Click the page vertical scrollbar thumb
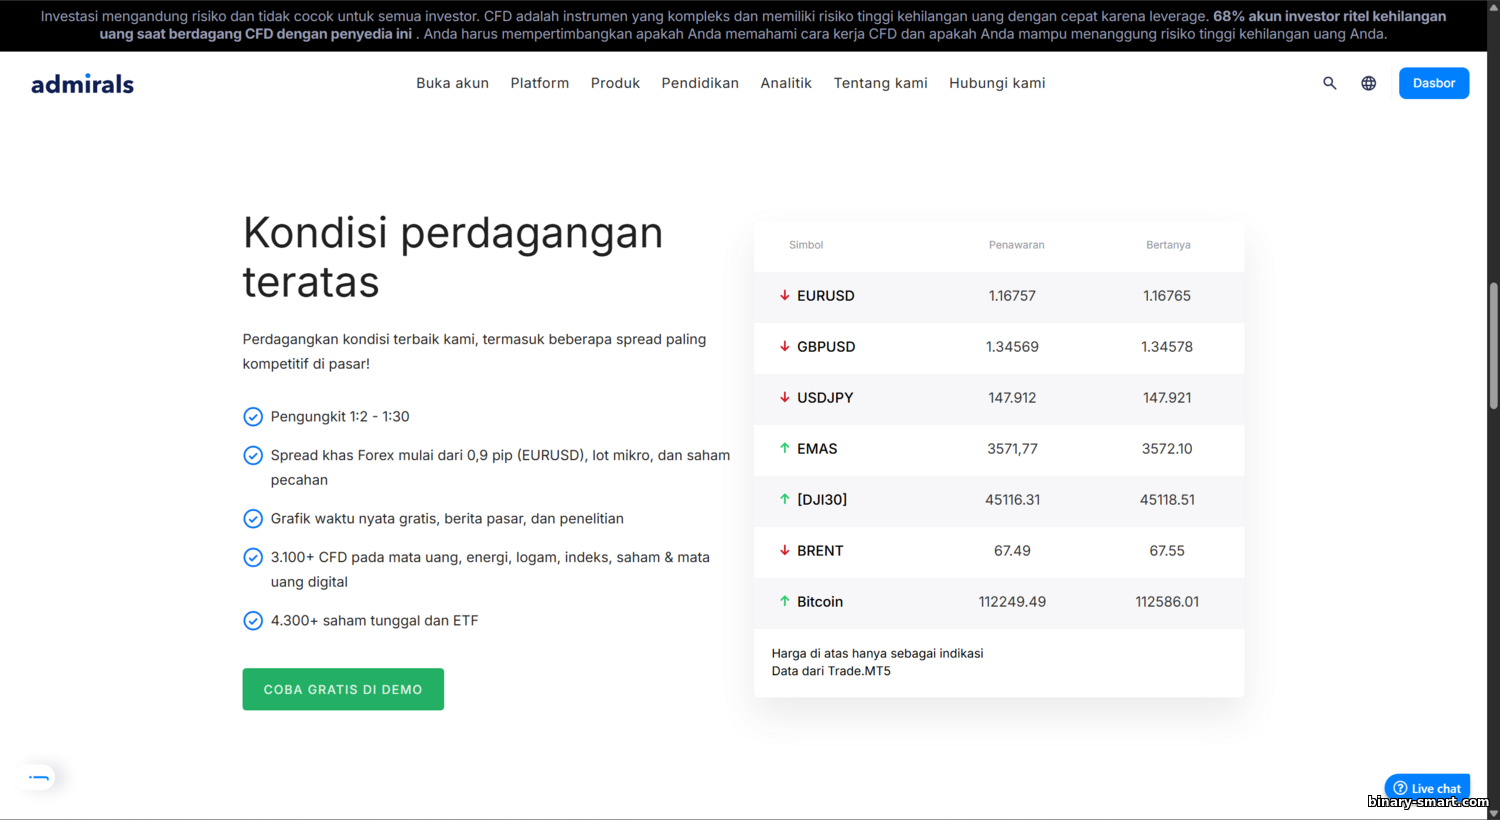1500x820 pixels. pos(1493,345)
